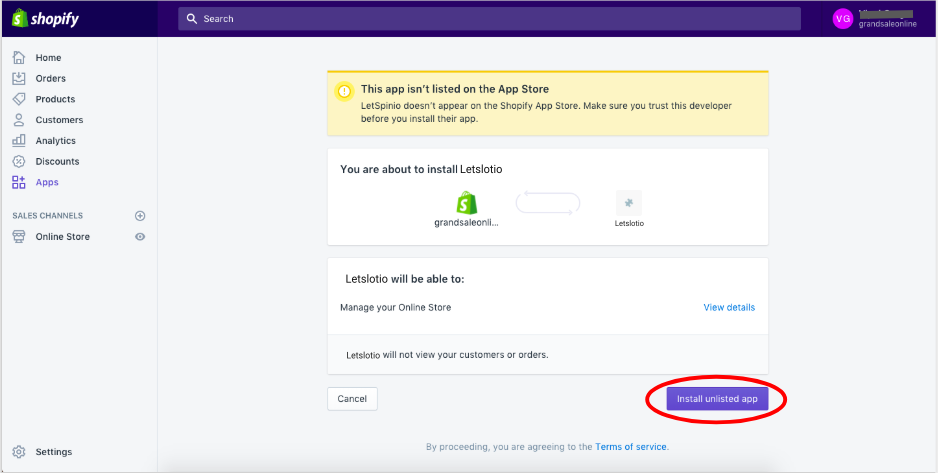Viewport: 938px width, 473px height.
Task: Open the VG account avatar menu
Action: click(x=844, y=19)
